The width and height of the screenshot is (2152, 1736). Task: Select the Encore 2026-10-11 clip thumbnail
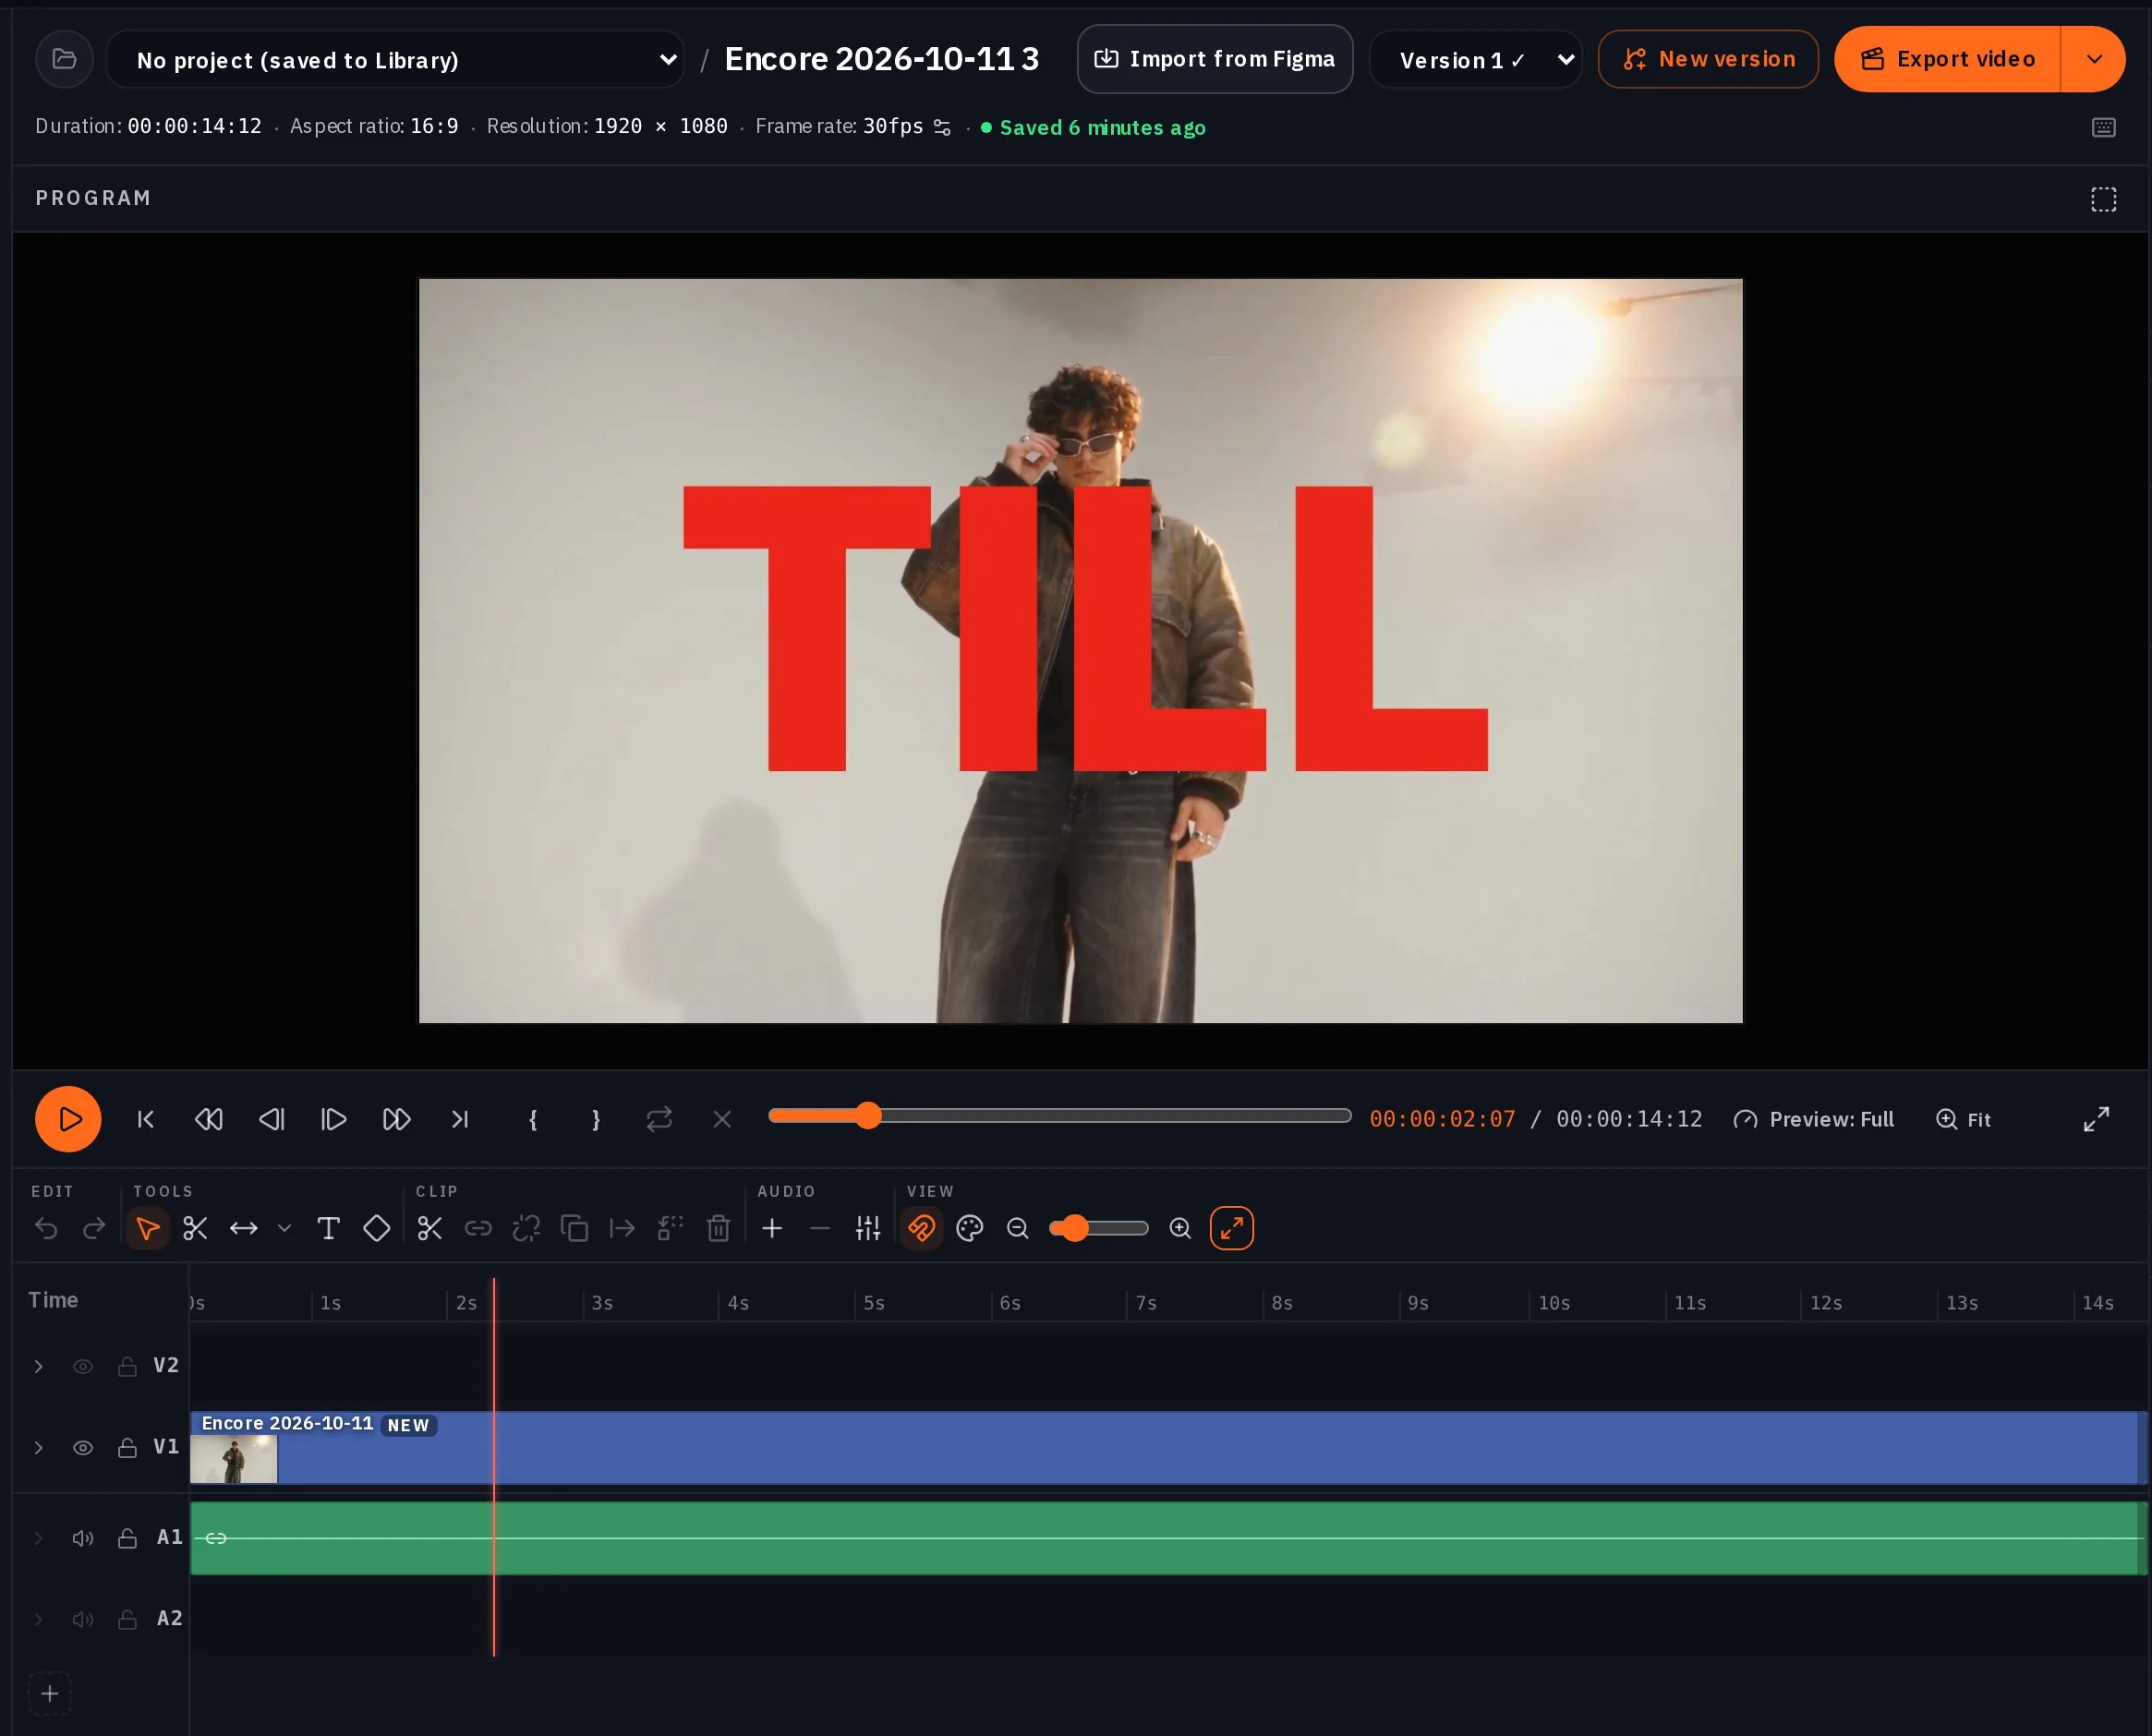[x=234, y=1459]
